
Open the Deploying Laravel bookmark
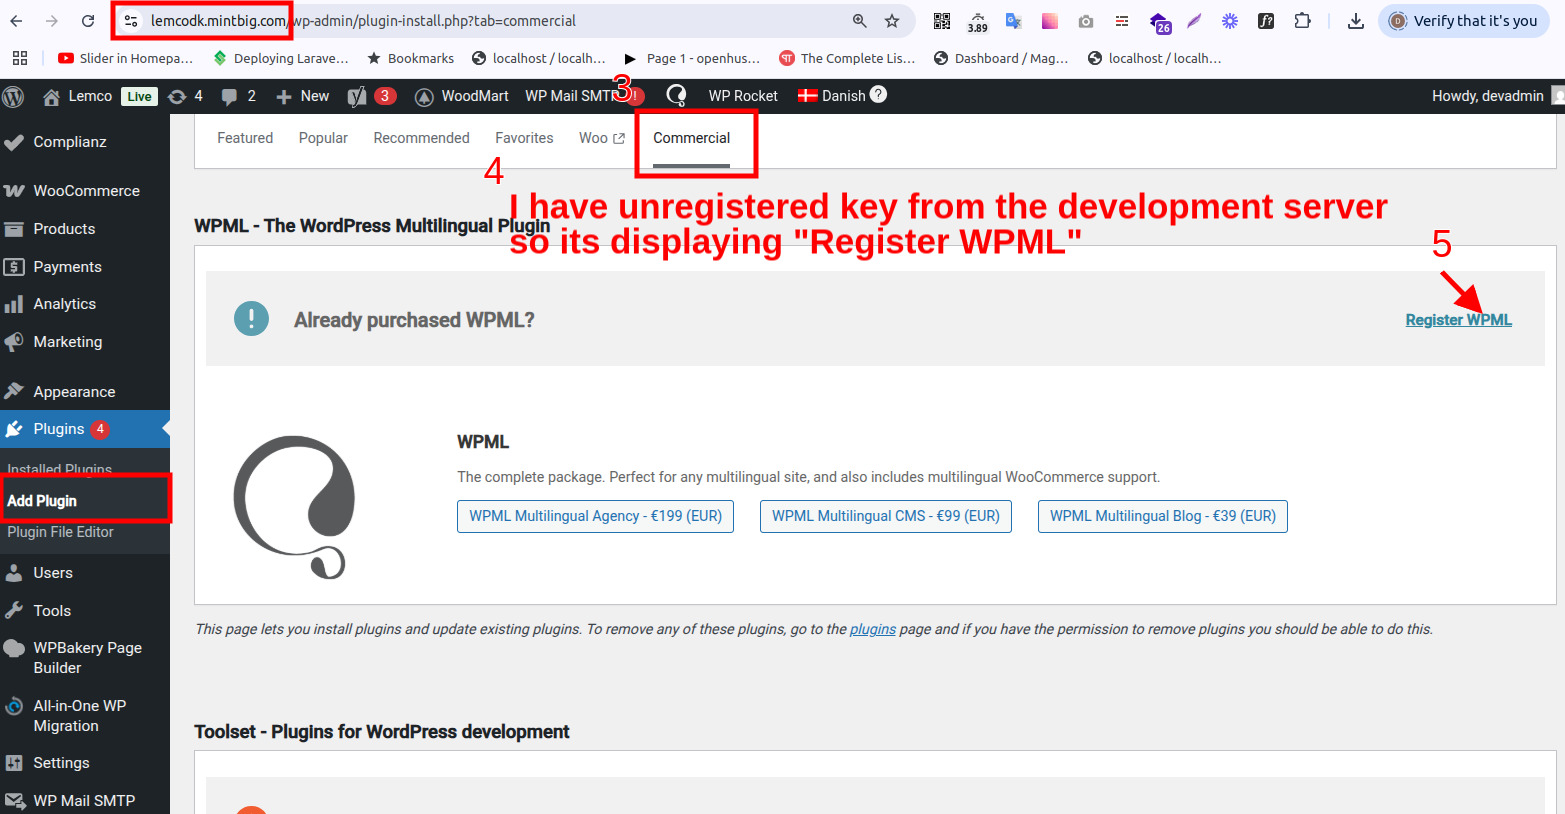click(281, 58)
